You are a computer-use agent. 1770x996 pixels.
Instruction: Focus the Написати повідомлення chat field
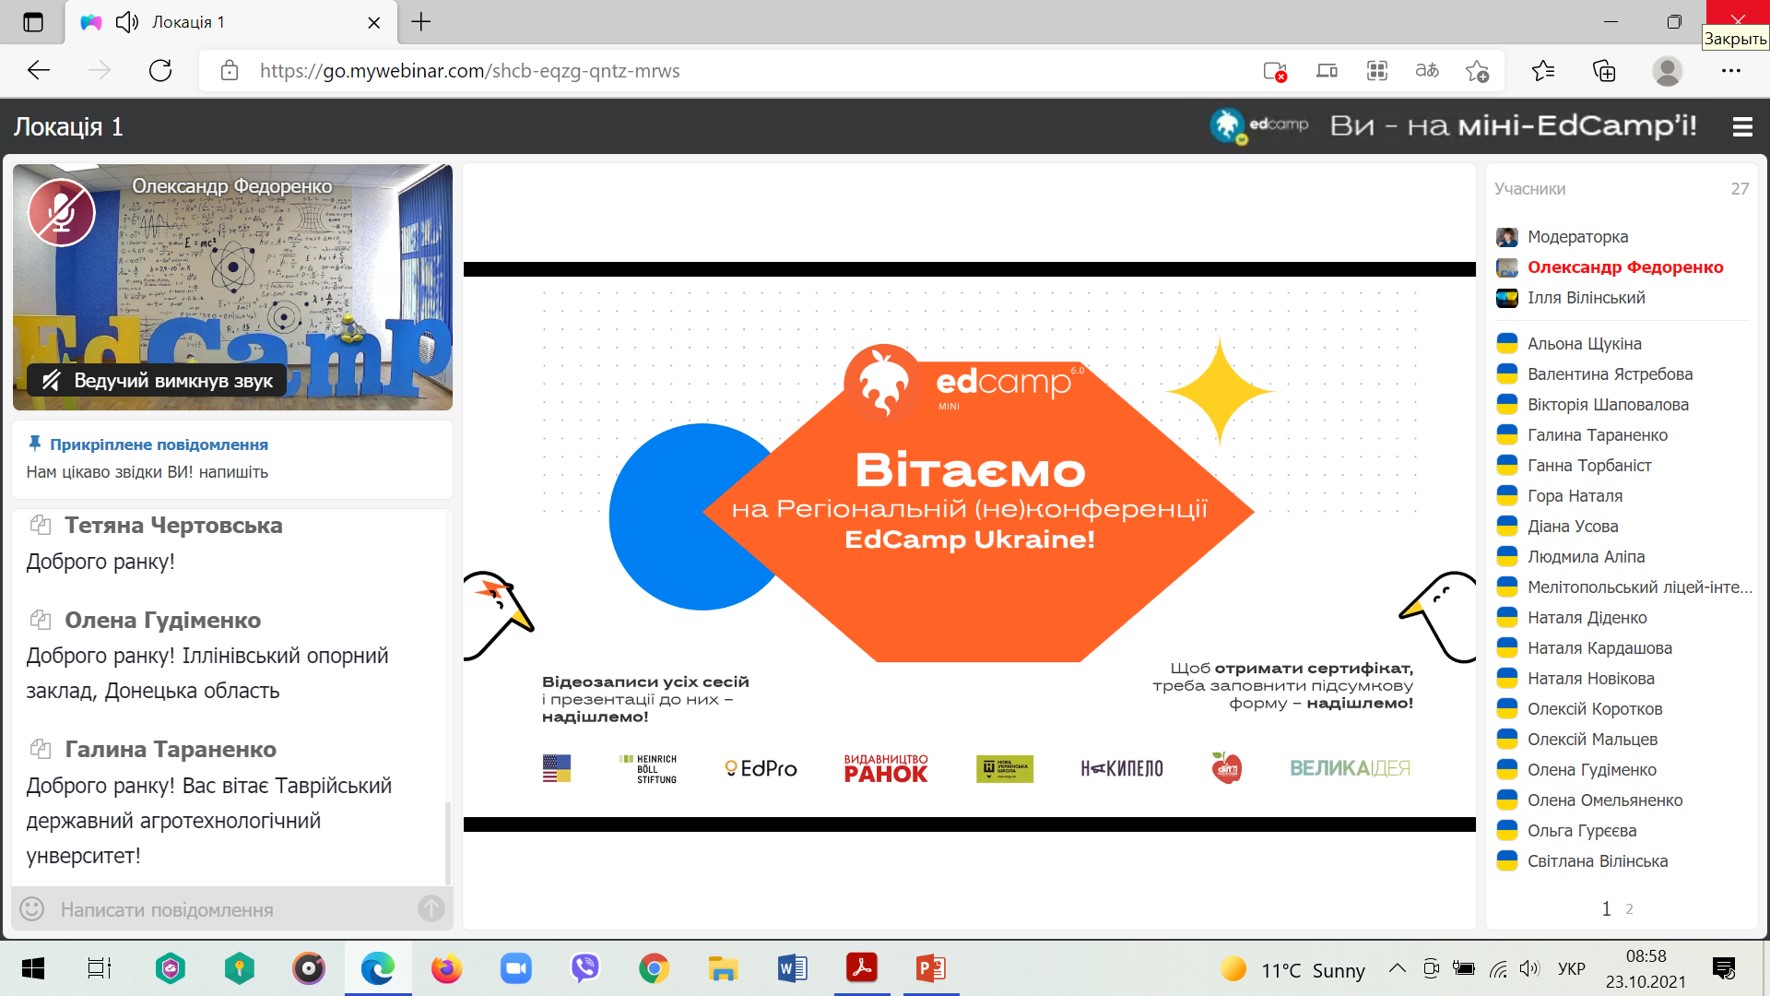(x=232, y=909)
